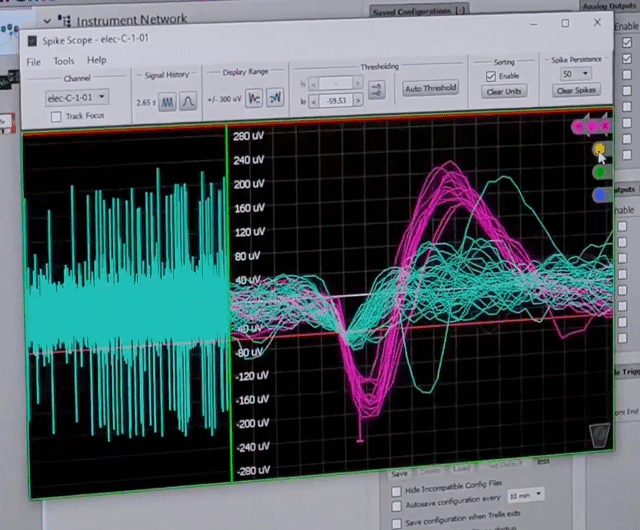The height and width of the screenshot is (530, 640).
Task: Toggle the Sorting Enable checkbox
Action: pyautogui.click(x=490, y=76)
